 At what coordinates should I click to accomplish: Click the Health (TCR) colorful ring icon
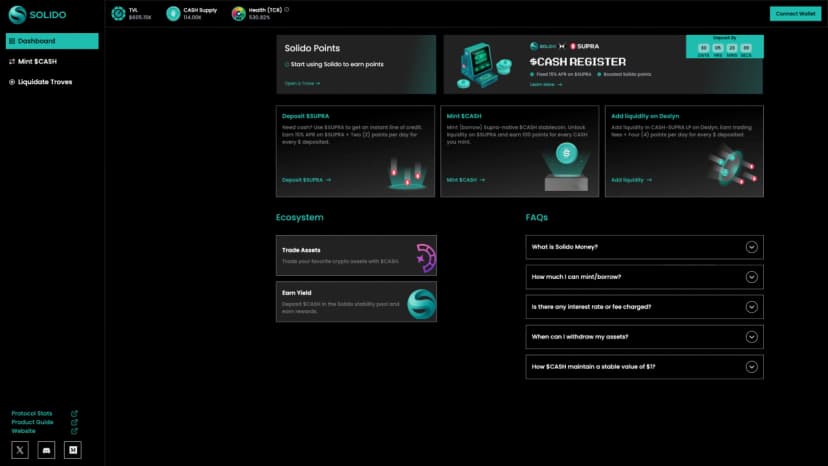tap(239, 14)
